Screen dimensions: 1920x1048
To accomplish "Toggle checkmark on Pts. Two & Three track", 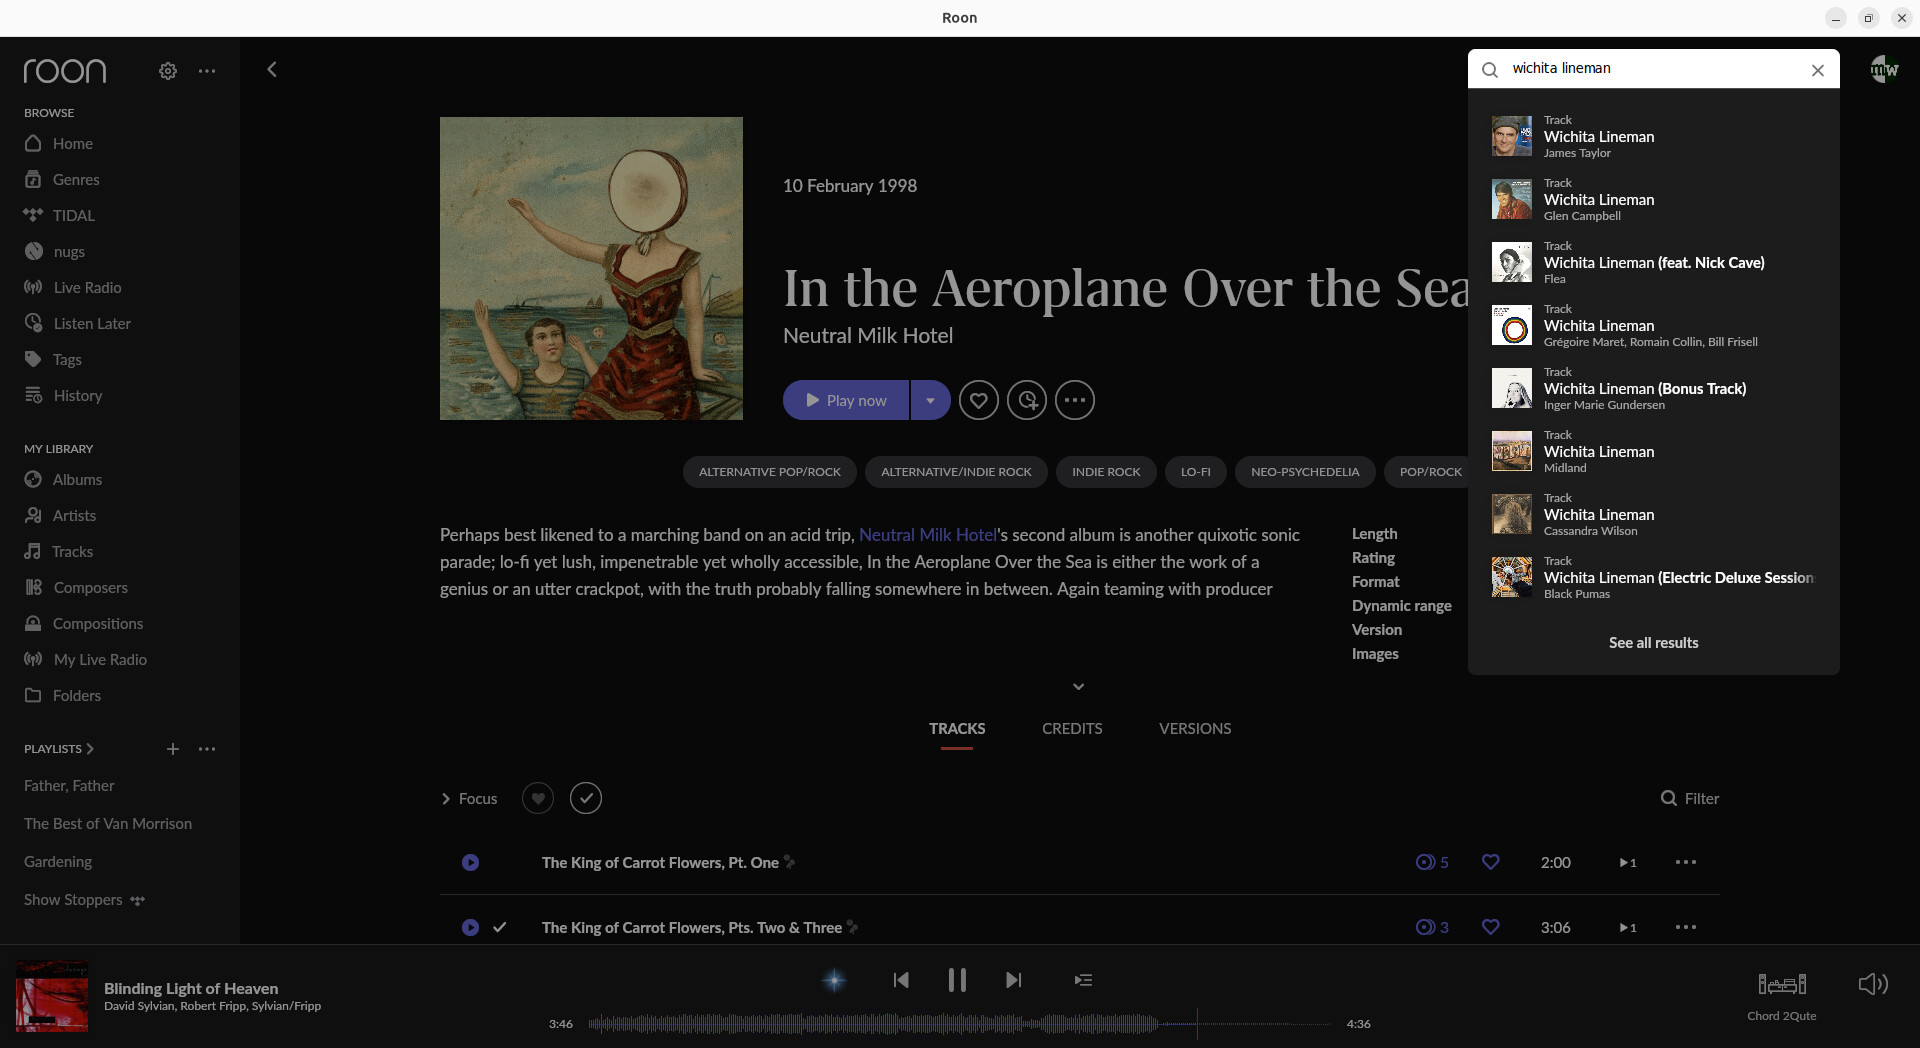I will (x=500, y=927).
